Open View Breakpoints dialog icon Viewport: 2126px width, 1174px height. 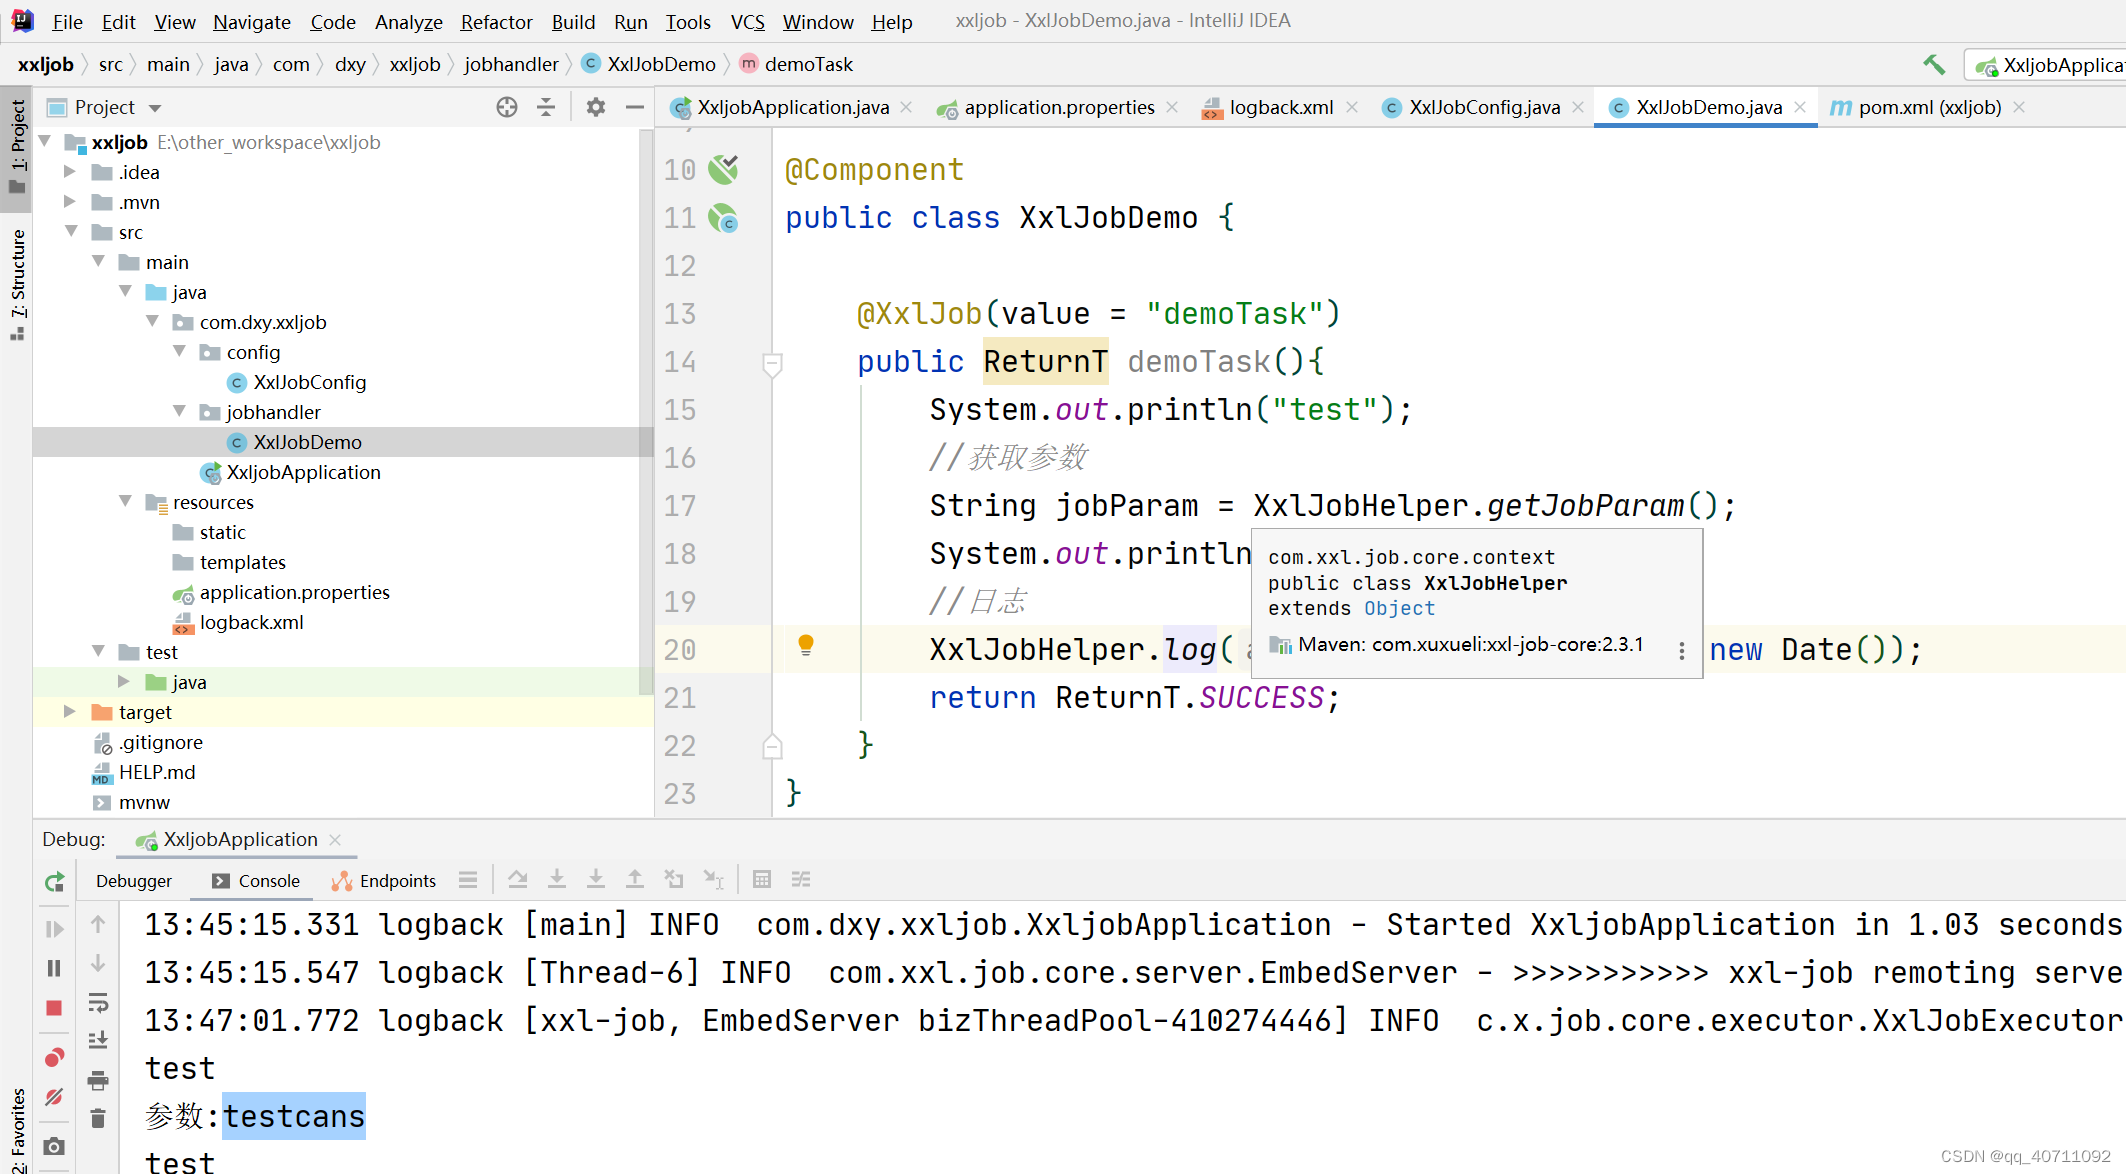click(54, 1058)
